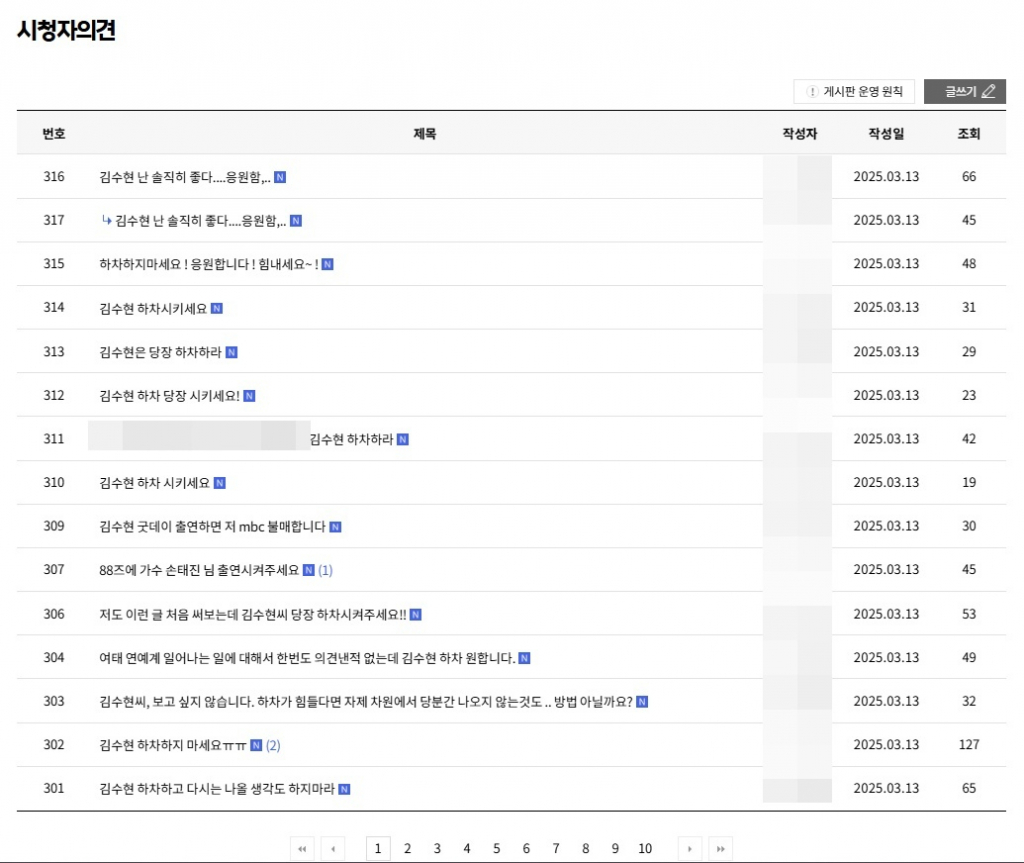1024x863 pixels.
Task: Jump to the last page arrow
Action: tap(720, 848)
